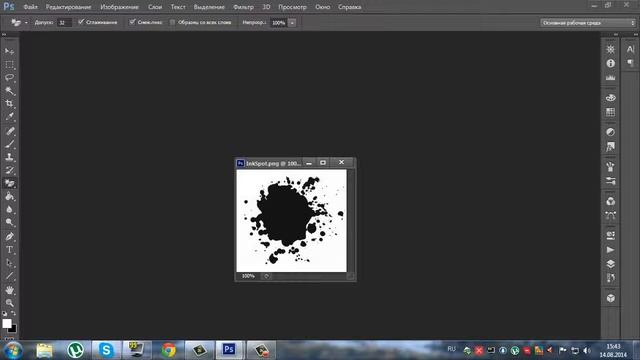Toggle the Смеж.пикс contiguous checkbox
Viewport: 640px width, 360px height.
click(132, 22)
